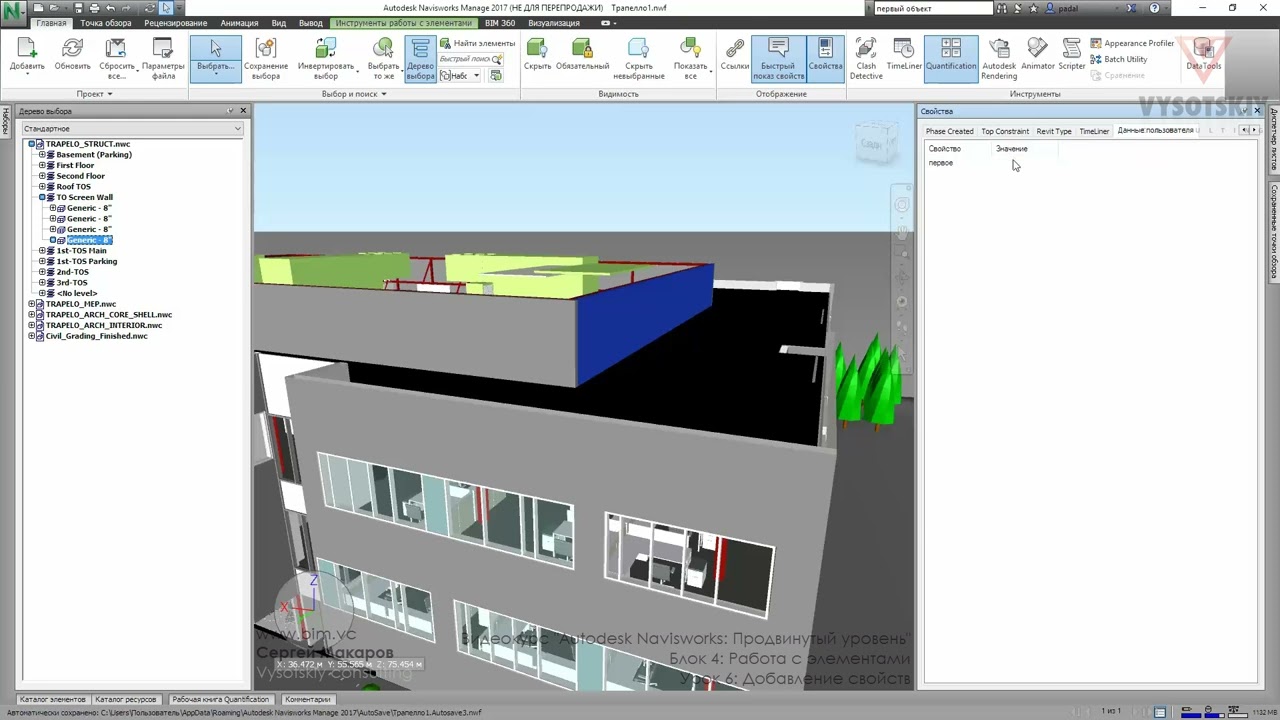Open the Batch Utility tool
This screenshot has width=1280, height=720.
click(x=1119, y=59)
